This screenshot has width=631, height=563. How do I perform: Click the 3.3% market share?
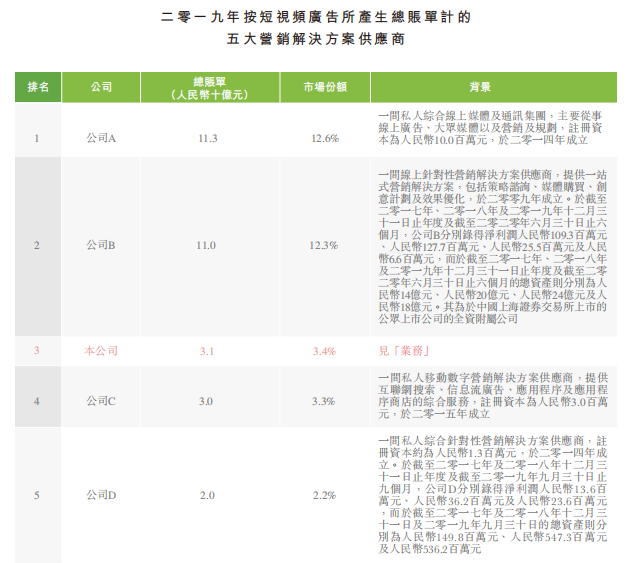(x=324, y=402)
